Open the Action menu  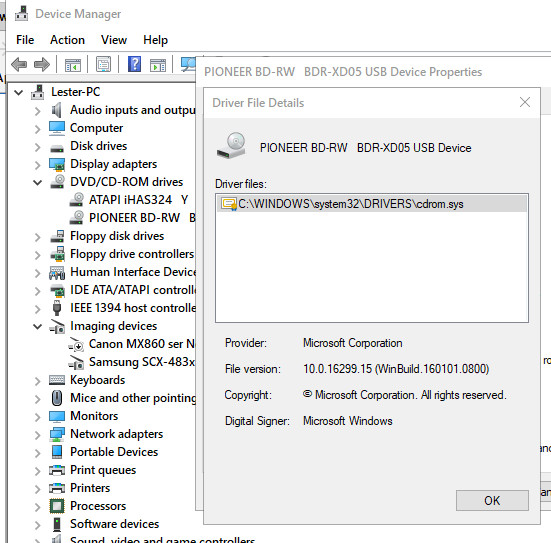[67, 40]
